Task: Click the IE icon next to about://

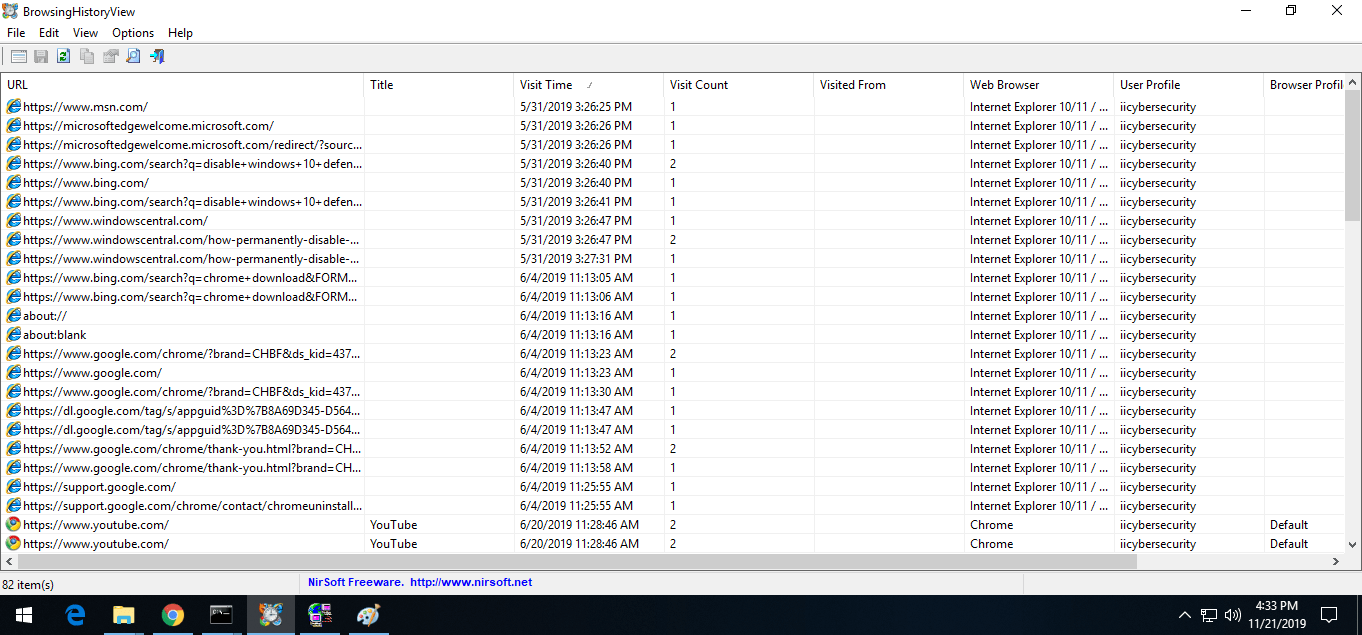Action: pos(14,315)
